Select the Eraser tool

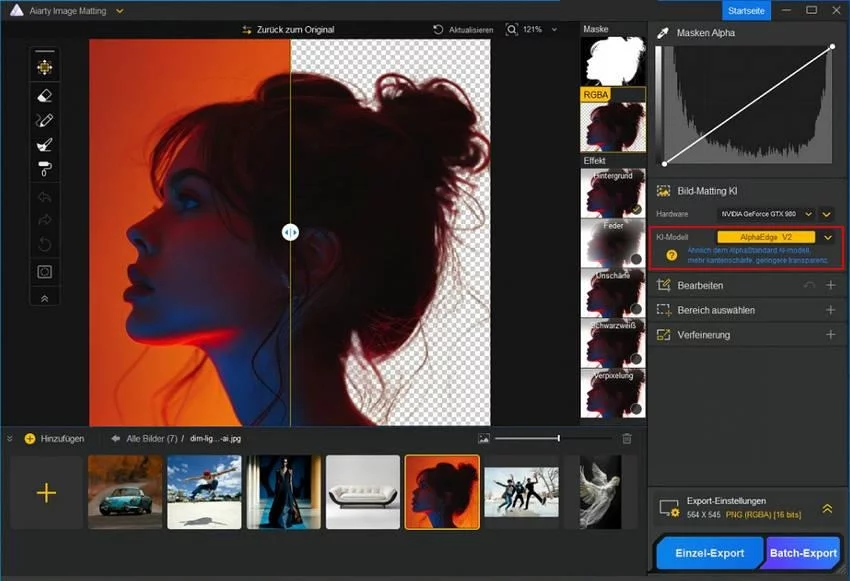click(45, 95)
